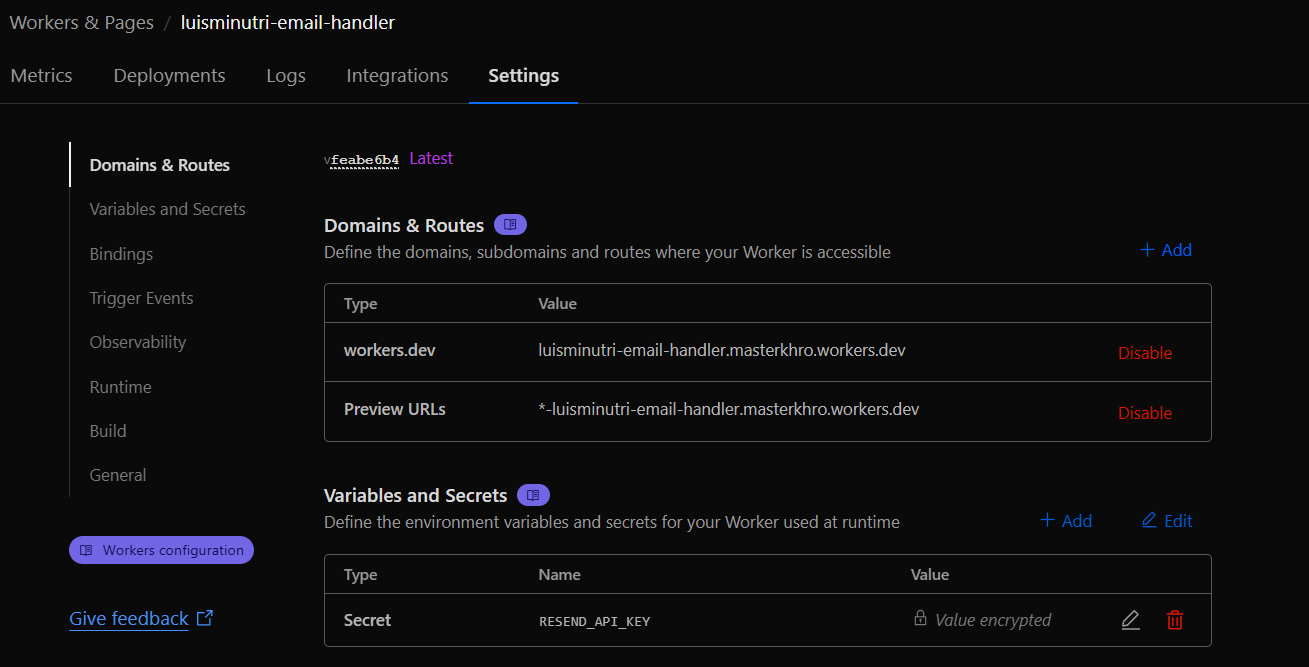Select Observability from the sidebar
The height and width of the screenshot is (667, 1309).
coord(137,342)
